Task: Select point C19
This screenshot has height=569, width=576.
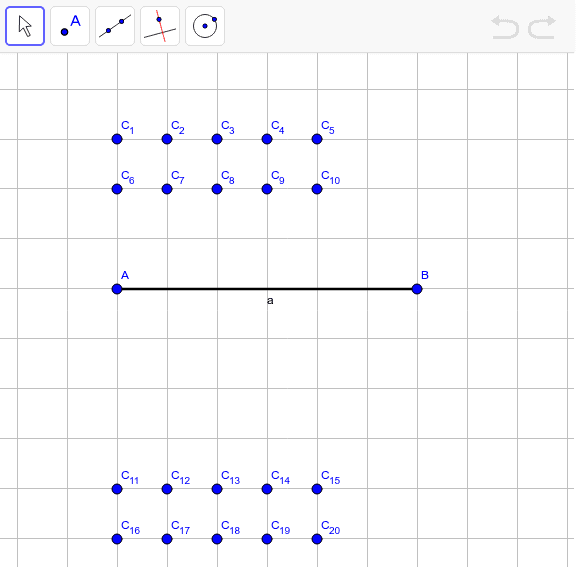Action: [x=267, y=539]
